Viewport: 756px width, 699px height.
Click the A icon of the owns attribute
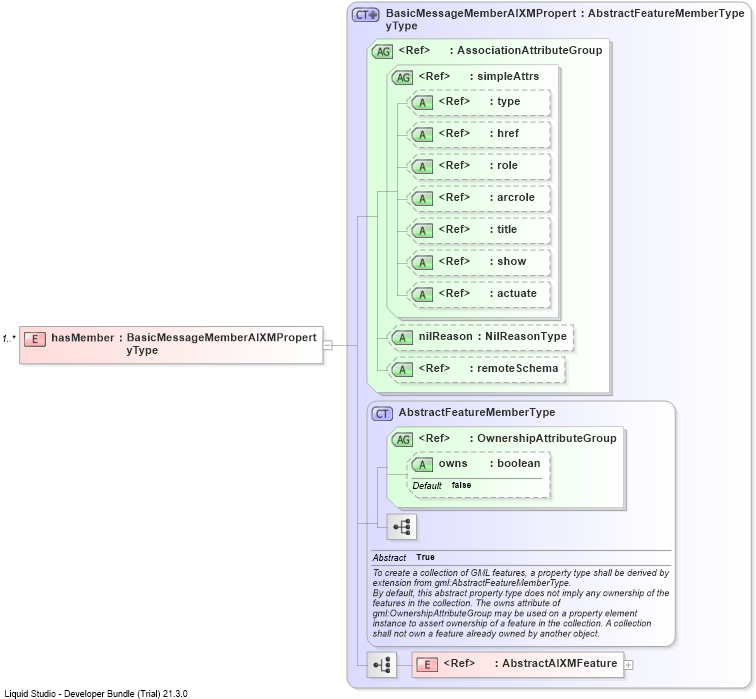422,464
